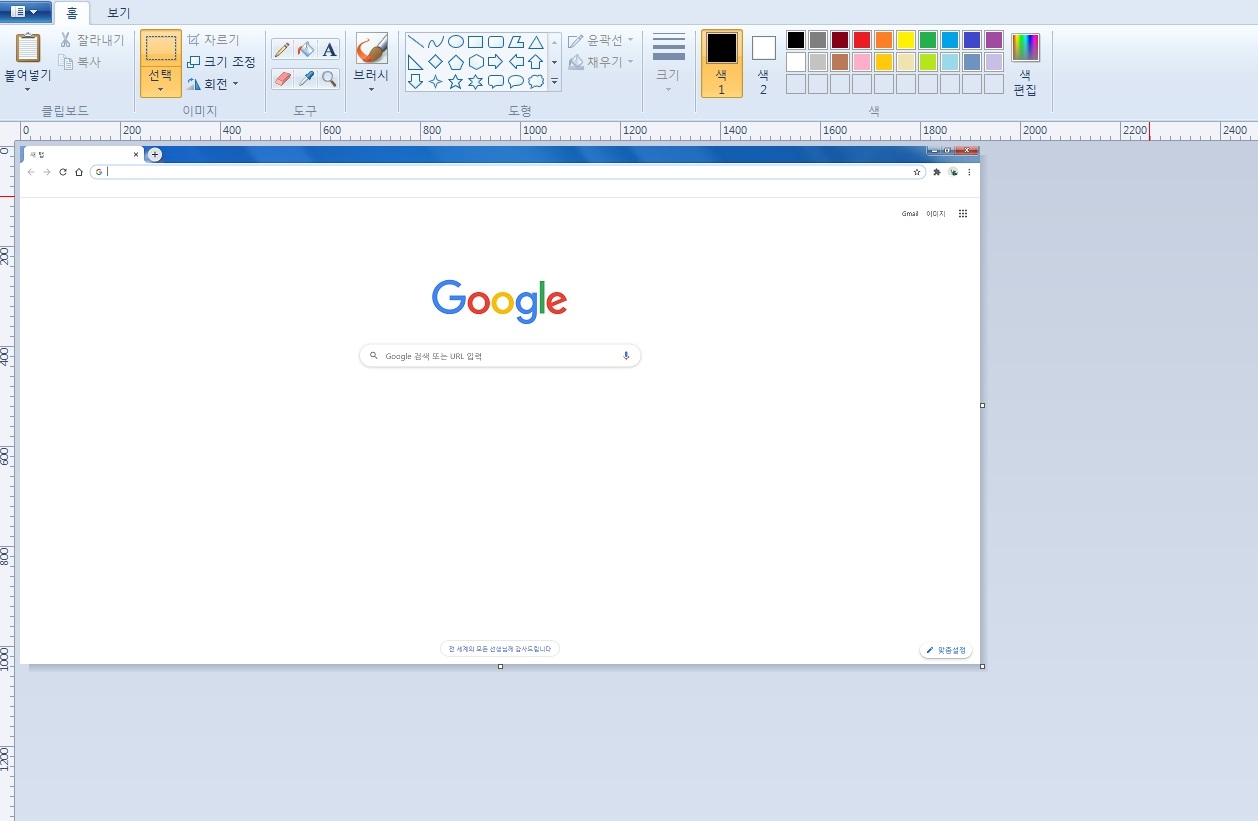Click the Copy (복사) button

[80, 62]
